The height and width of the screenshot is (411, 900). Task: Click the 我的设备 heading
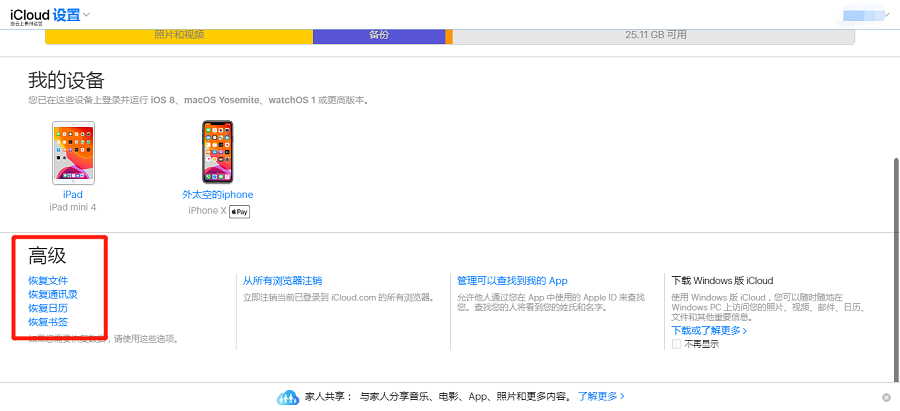[66, 80]
